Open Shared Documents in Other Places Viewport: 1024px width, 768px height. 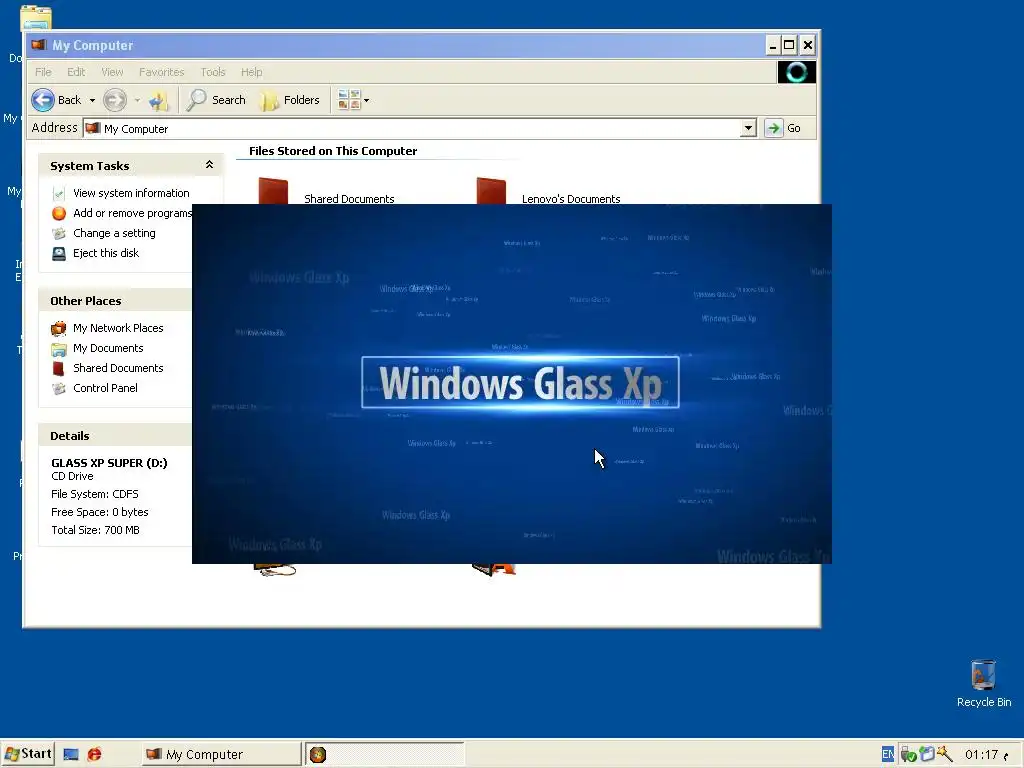click(x=118, y=368)
